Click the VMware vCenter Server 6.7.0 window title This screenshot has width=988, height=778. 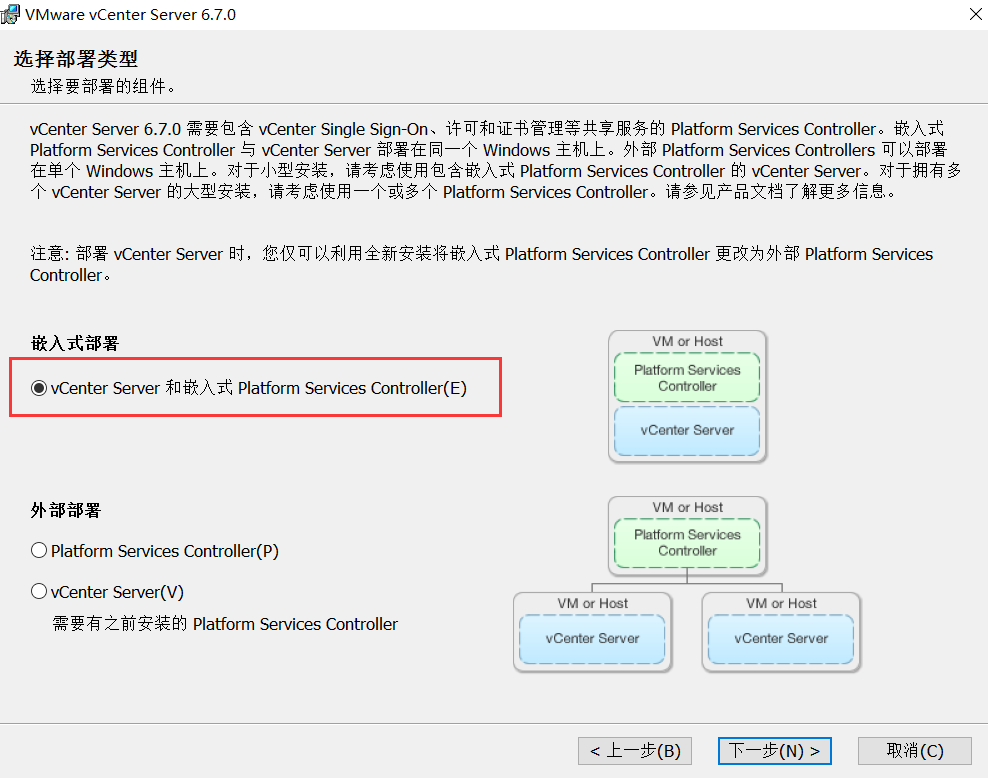(x=130, y=14)
